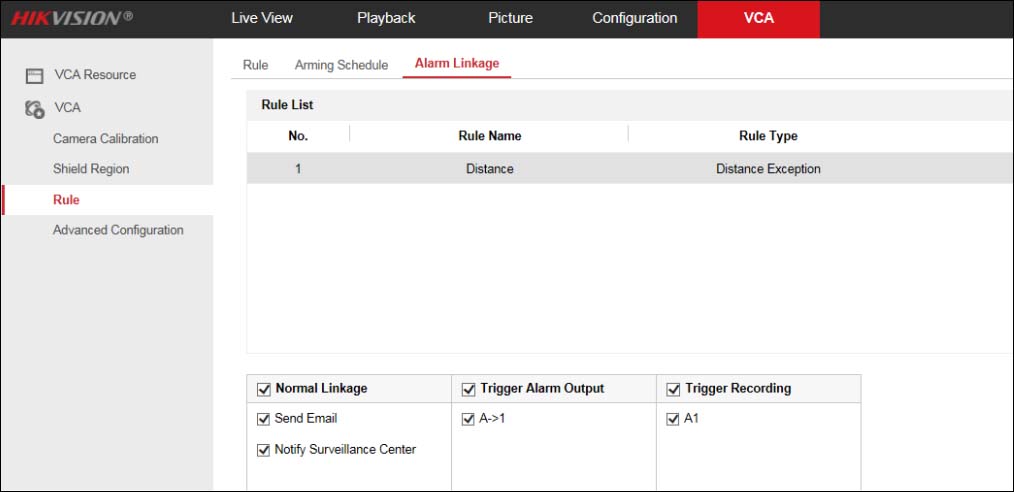This screenshot has width=1014, height=492.
Task: Click the Rule Name column header
Action: pos(490,136)
